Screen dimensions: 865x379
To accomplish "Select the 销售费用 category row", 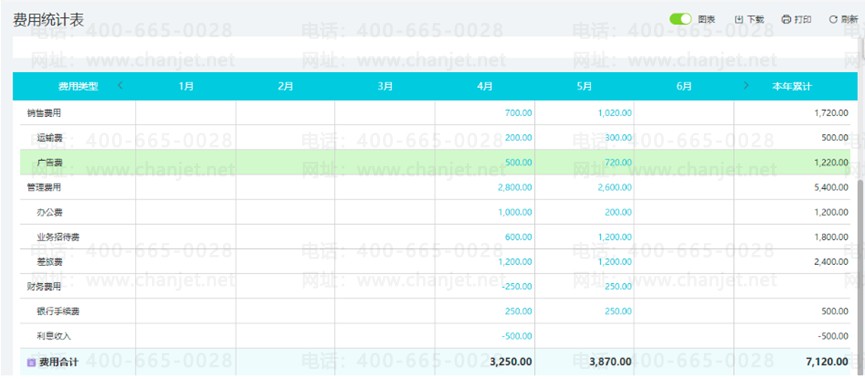I will [x=431, y=113].
